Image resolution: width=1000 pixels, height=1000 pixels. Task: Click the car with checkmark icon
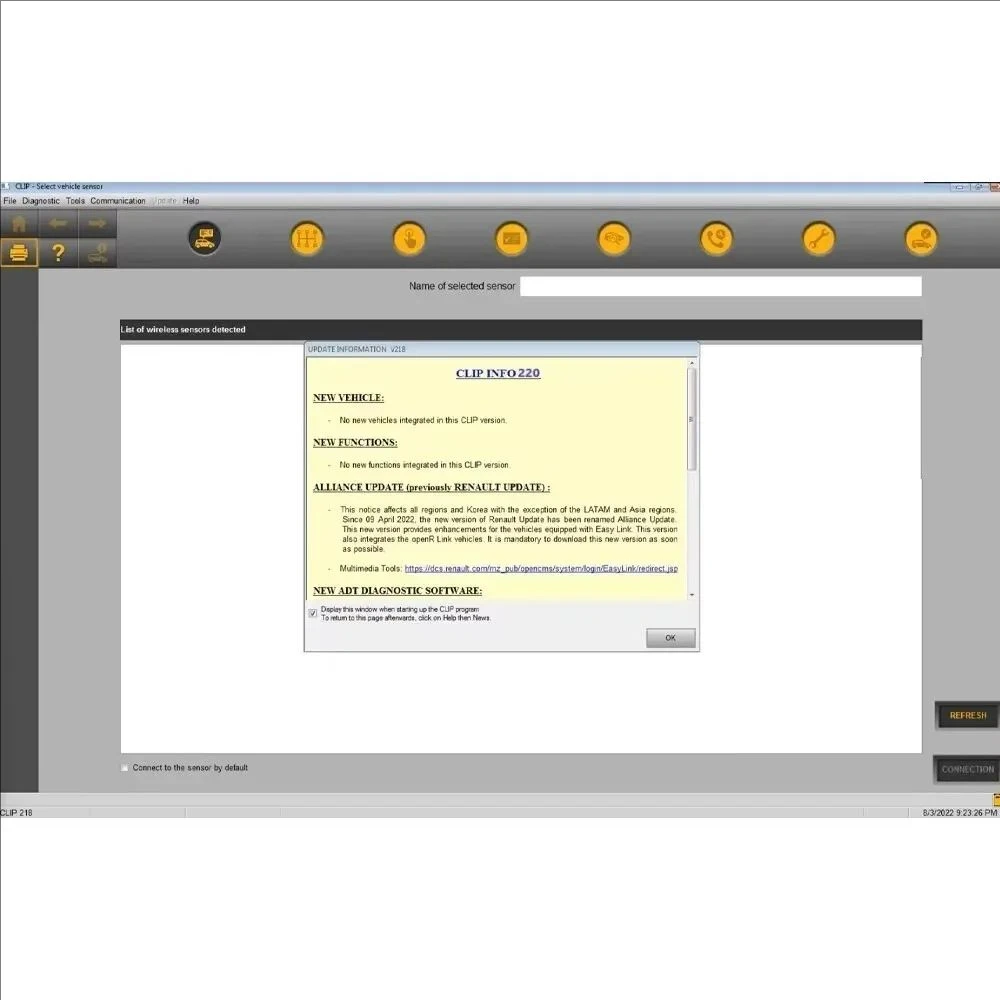(x=921, y=239)
